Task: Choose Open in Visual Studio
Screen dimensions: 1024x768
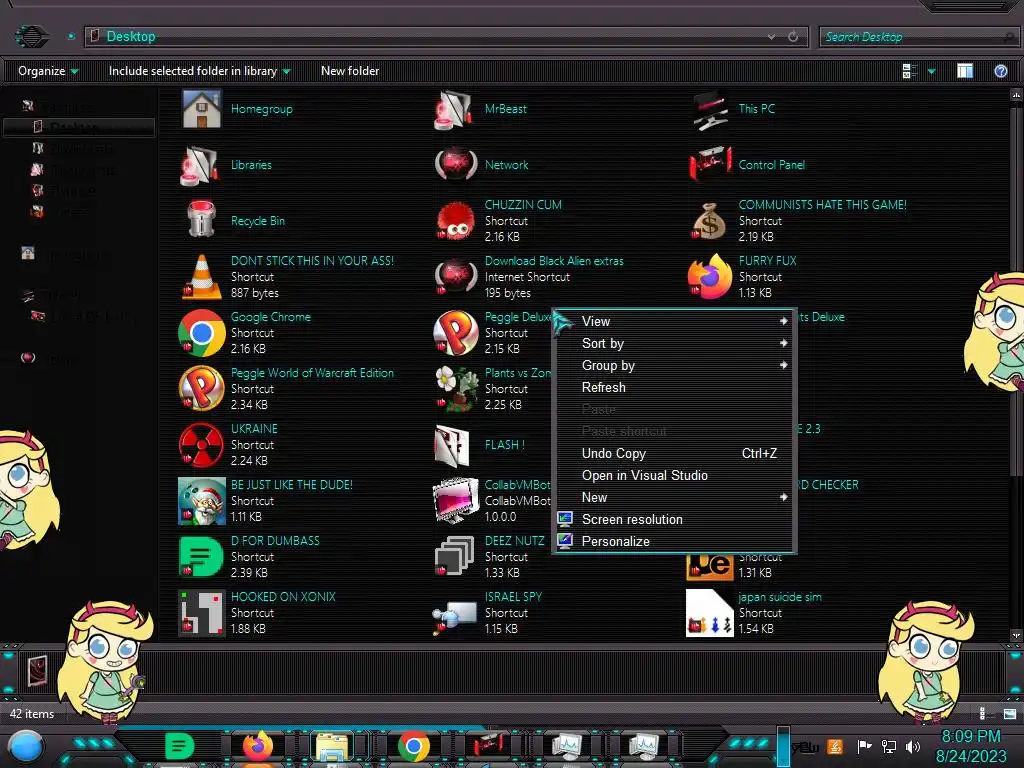Action: point(675,476)
